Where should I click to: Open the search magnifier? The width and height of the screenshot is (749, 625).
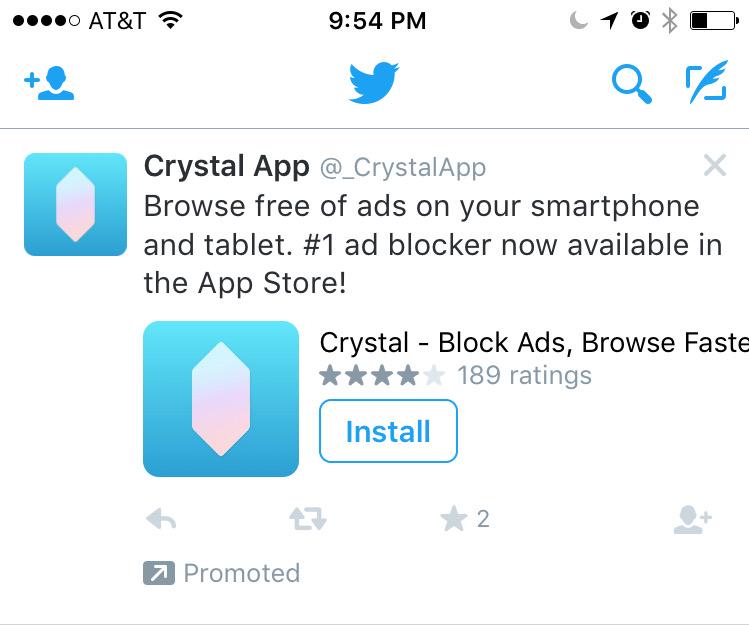coord(631,84)
